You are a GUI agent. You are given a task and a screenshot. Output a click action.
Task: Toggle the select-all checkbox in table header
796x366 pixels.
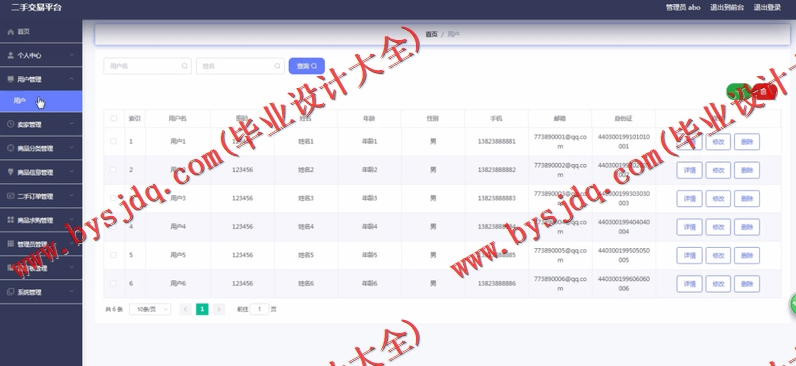(113, 118)
